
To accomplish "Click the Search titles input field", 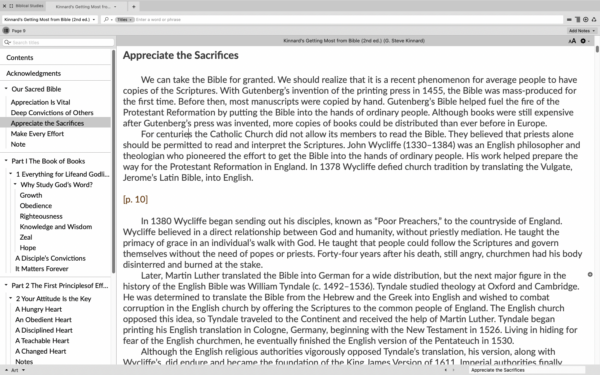I will pos(58,42).
